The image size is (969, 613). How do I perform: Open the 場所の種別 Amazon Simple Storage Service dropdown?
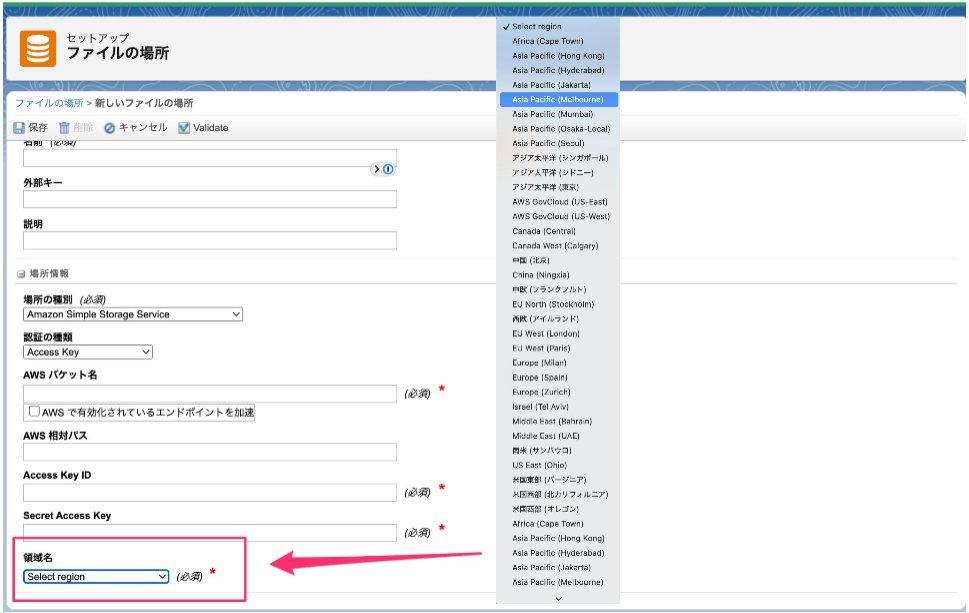pos(133,314)
